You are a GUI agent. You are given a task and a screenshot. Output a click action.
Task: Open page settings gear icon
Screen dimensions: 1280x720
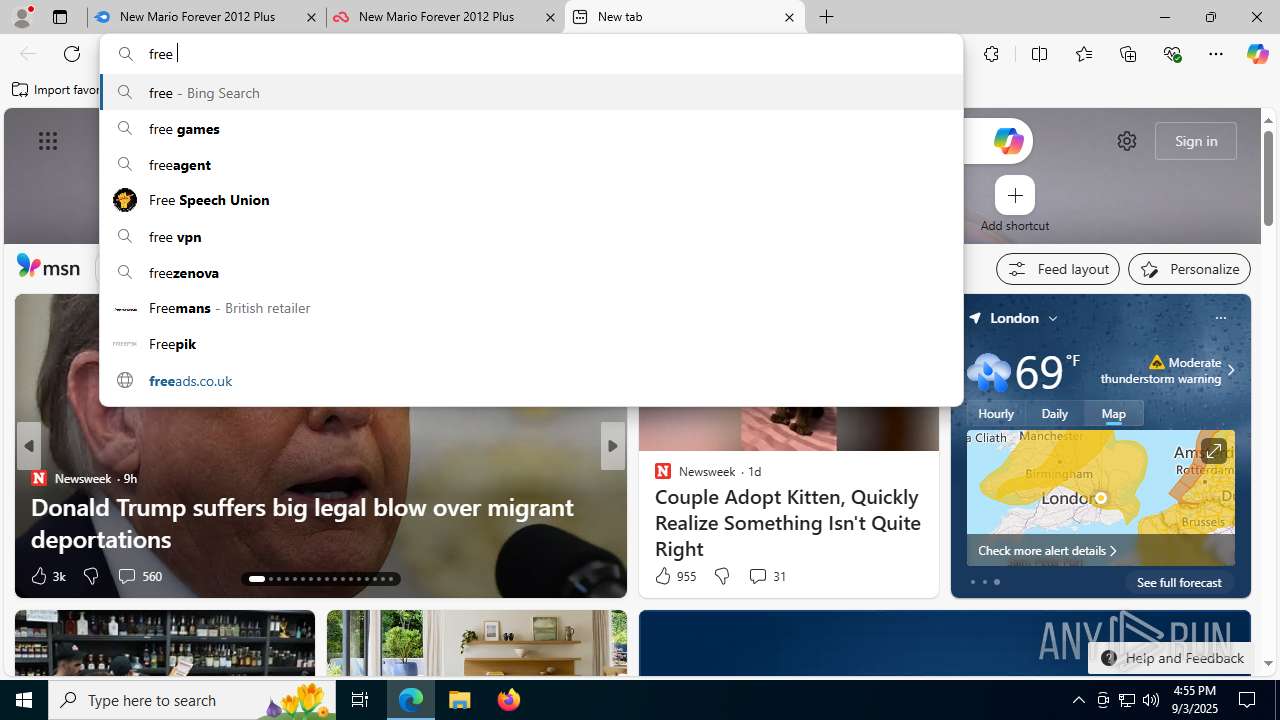tap(1127, 141)
